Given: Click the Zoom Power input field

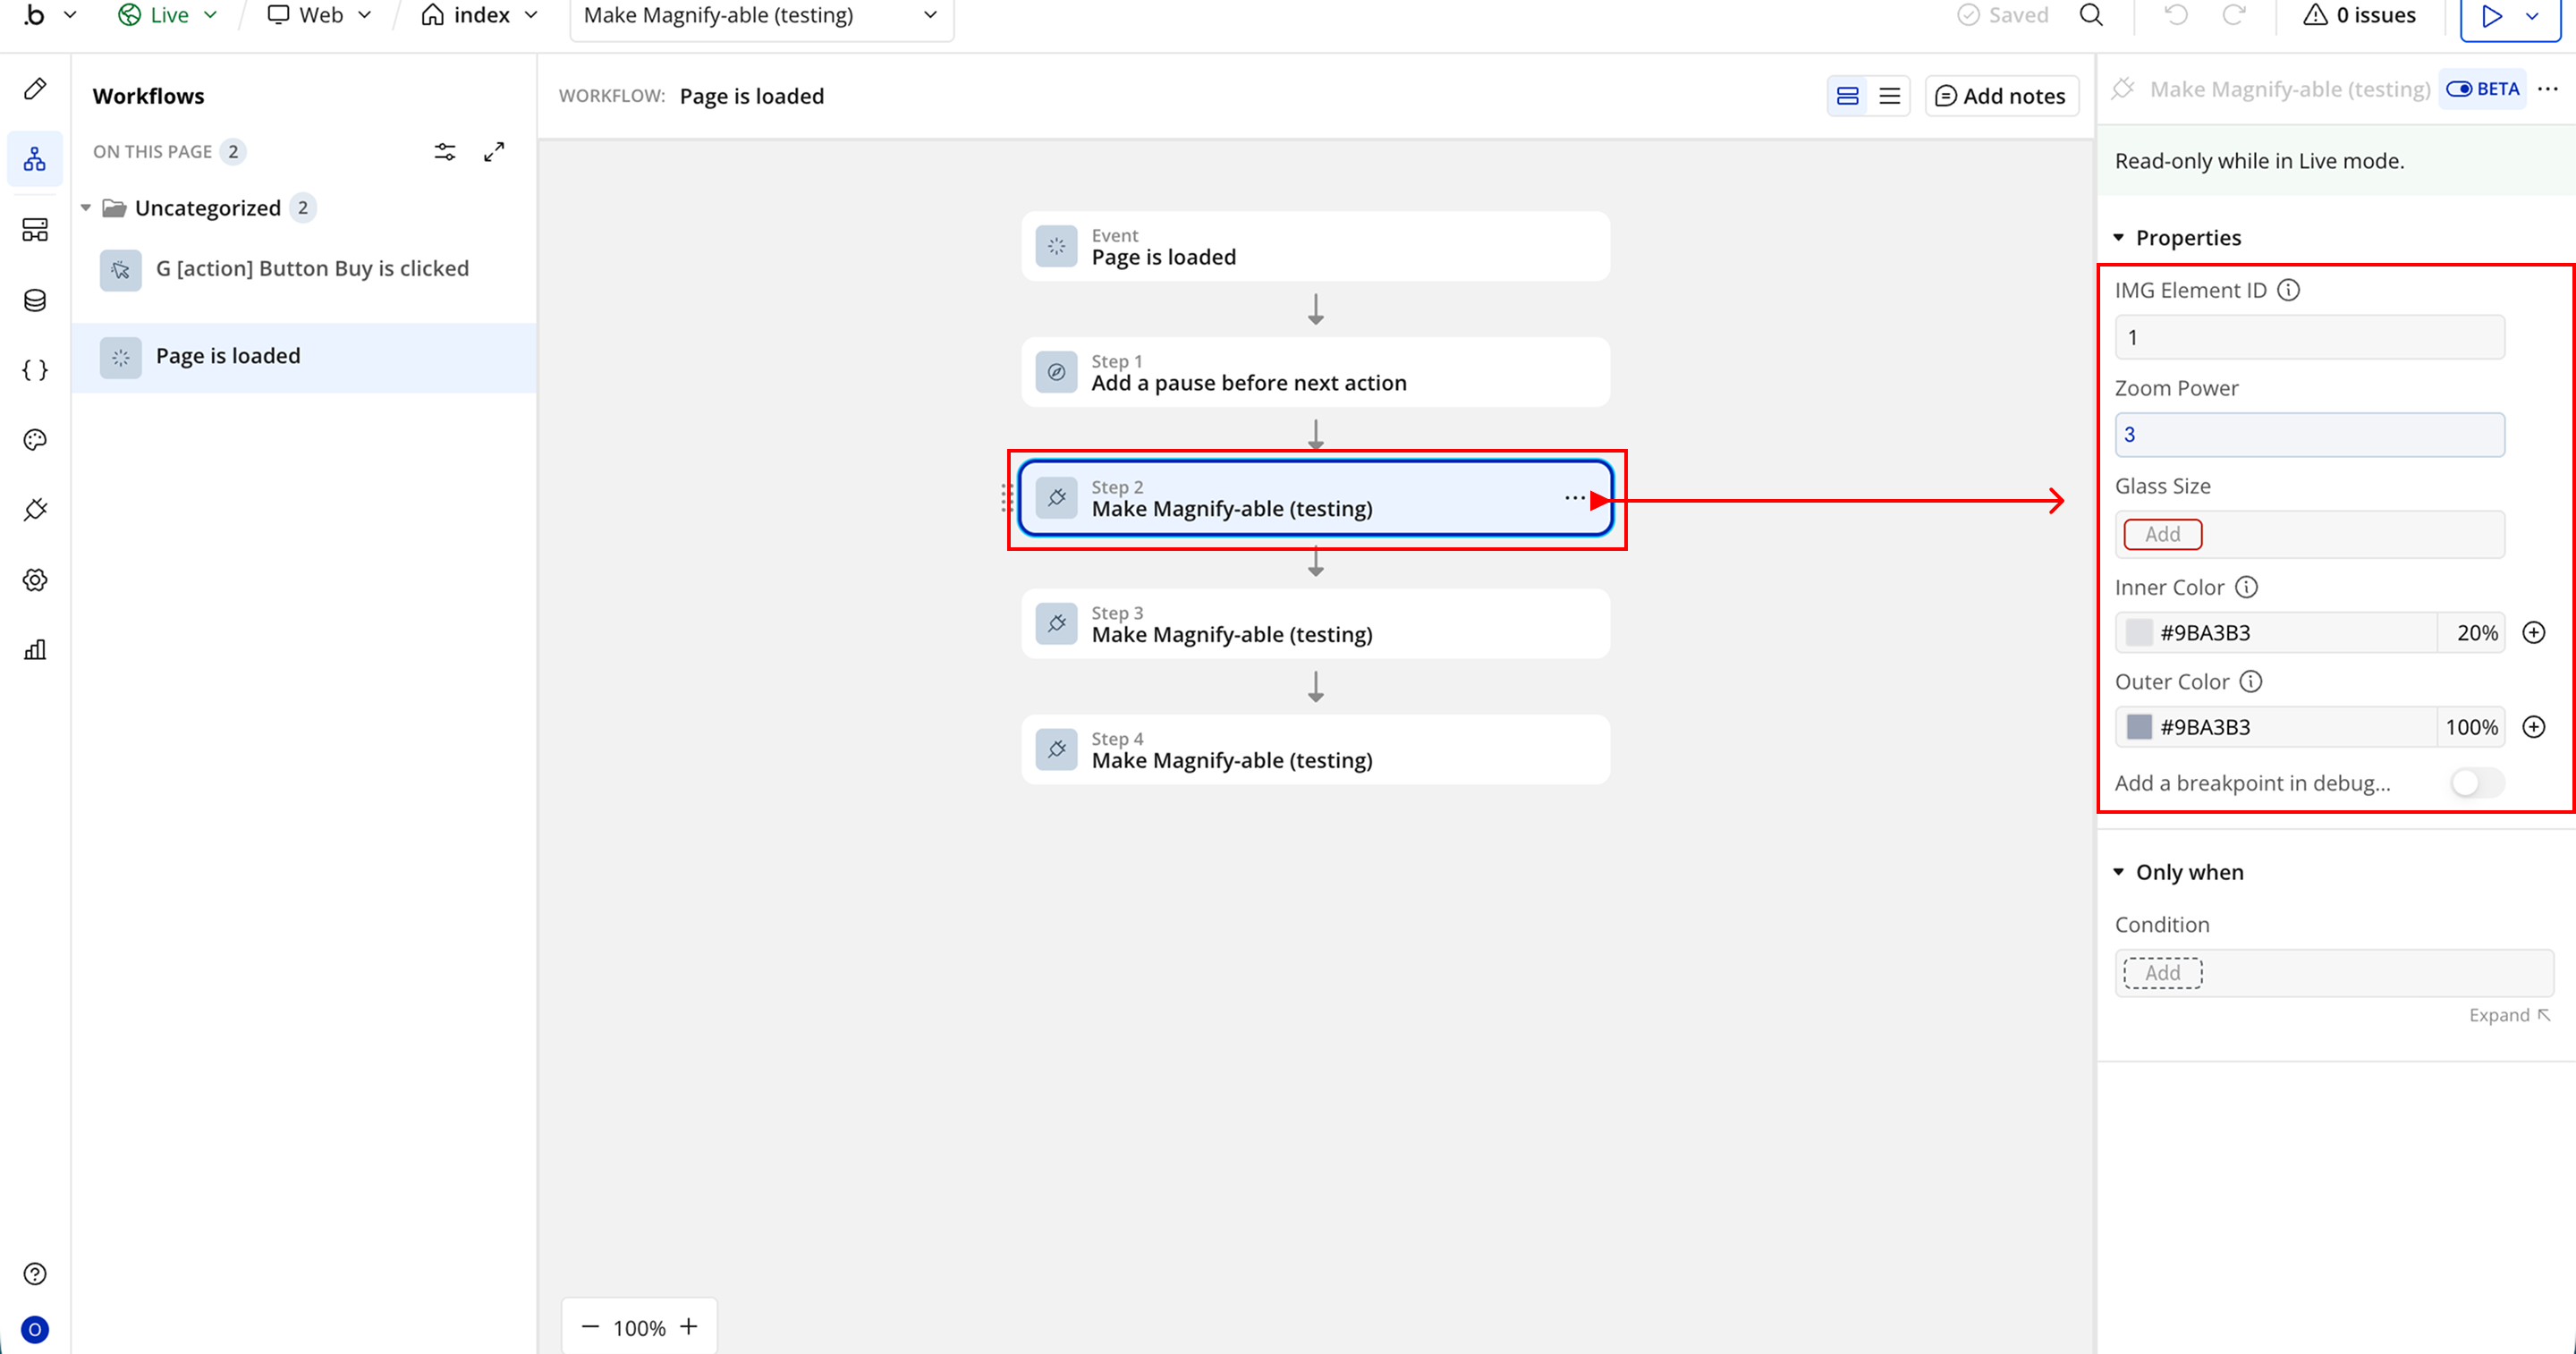Looking at the screenshot, I should (x=2309, y=435).
